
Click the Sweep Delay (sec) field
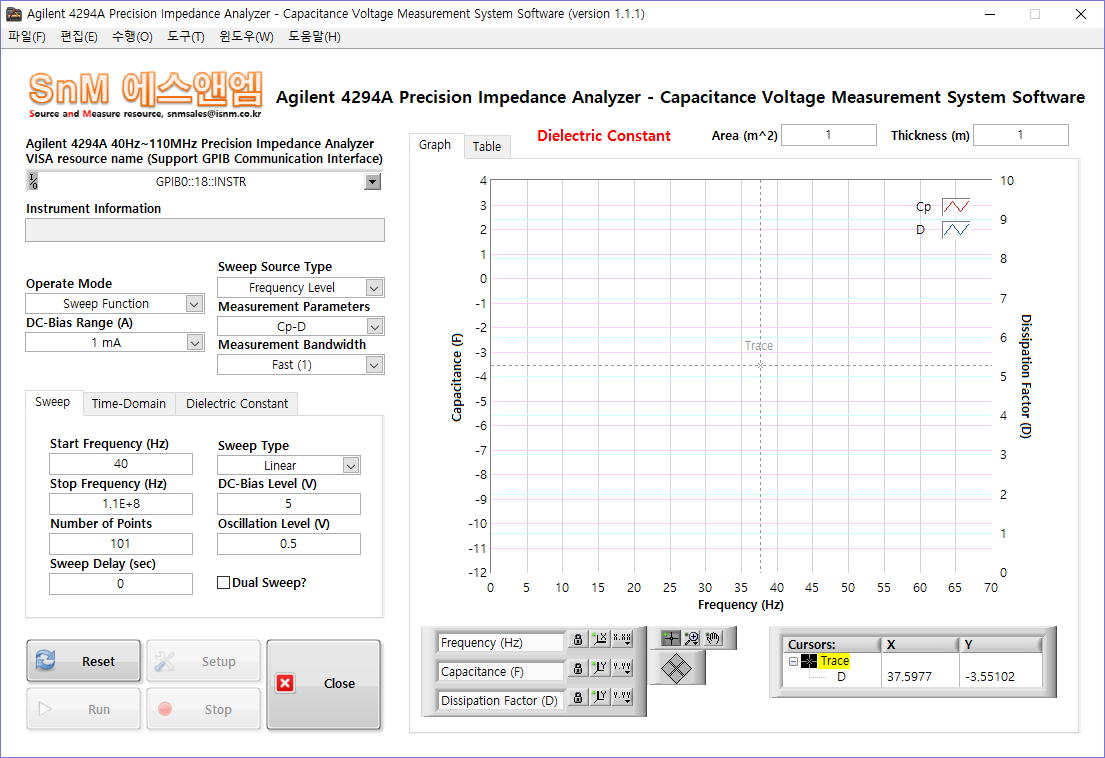[121, 584]
